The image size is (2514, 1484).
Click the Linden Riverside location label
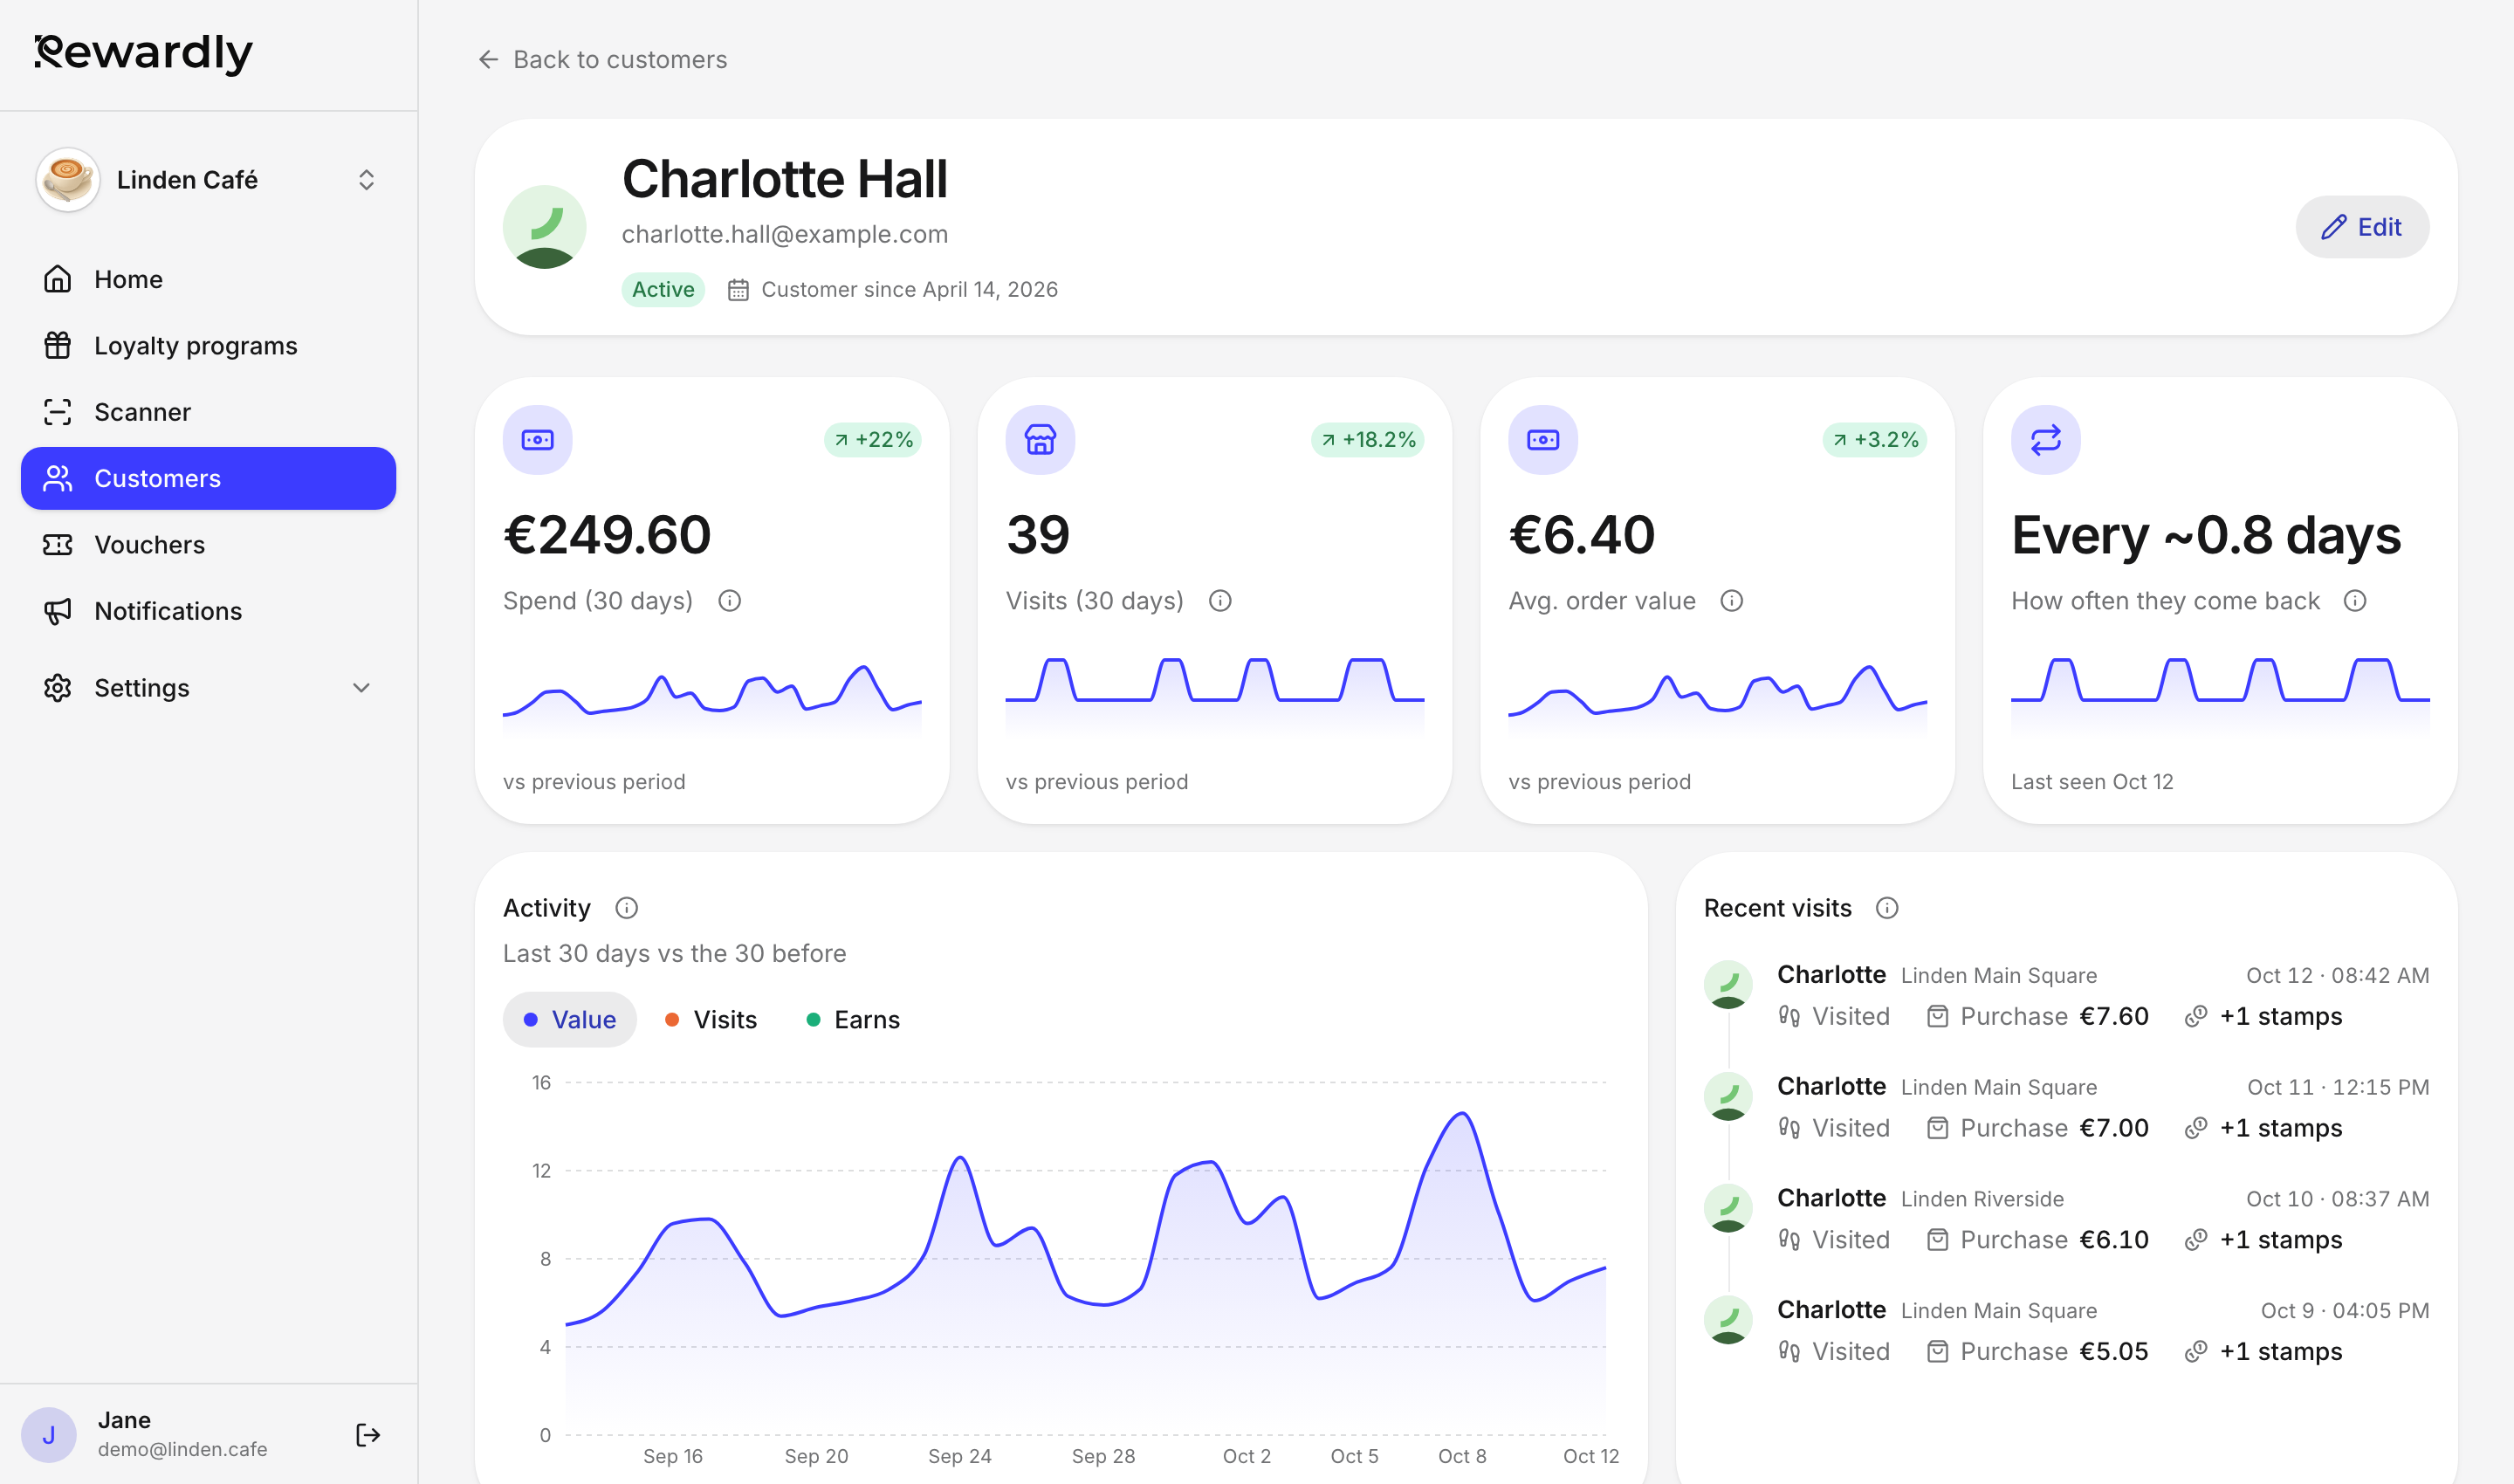coord(1982,1199)
